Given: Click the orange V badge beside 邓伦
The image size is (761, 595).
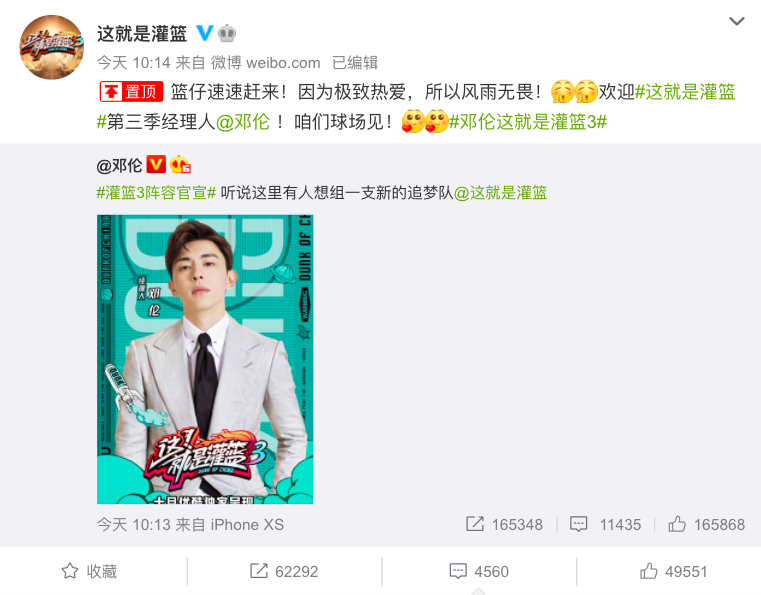Looking at the screenshot, I should click(x=156, y=164).
